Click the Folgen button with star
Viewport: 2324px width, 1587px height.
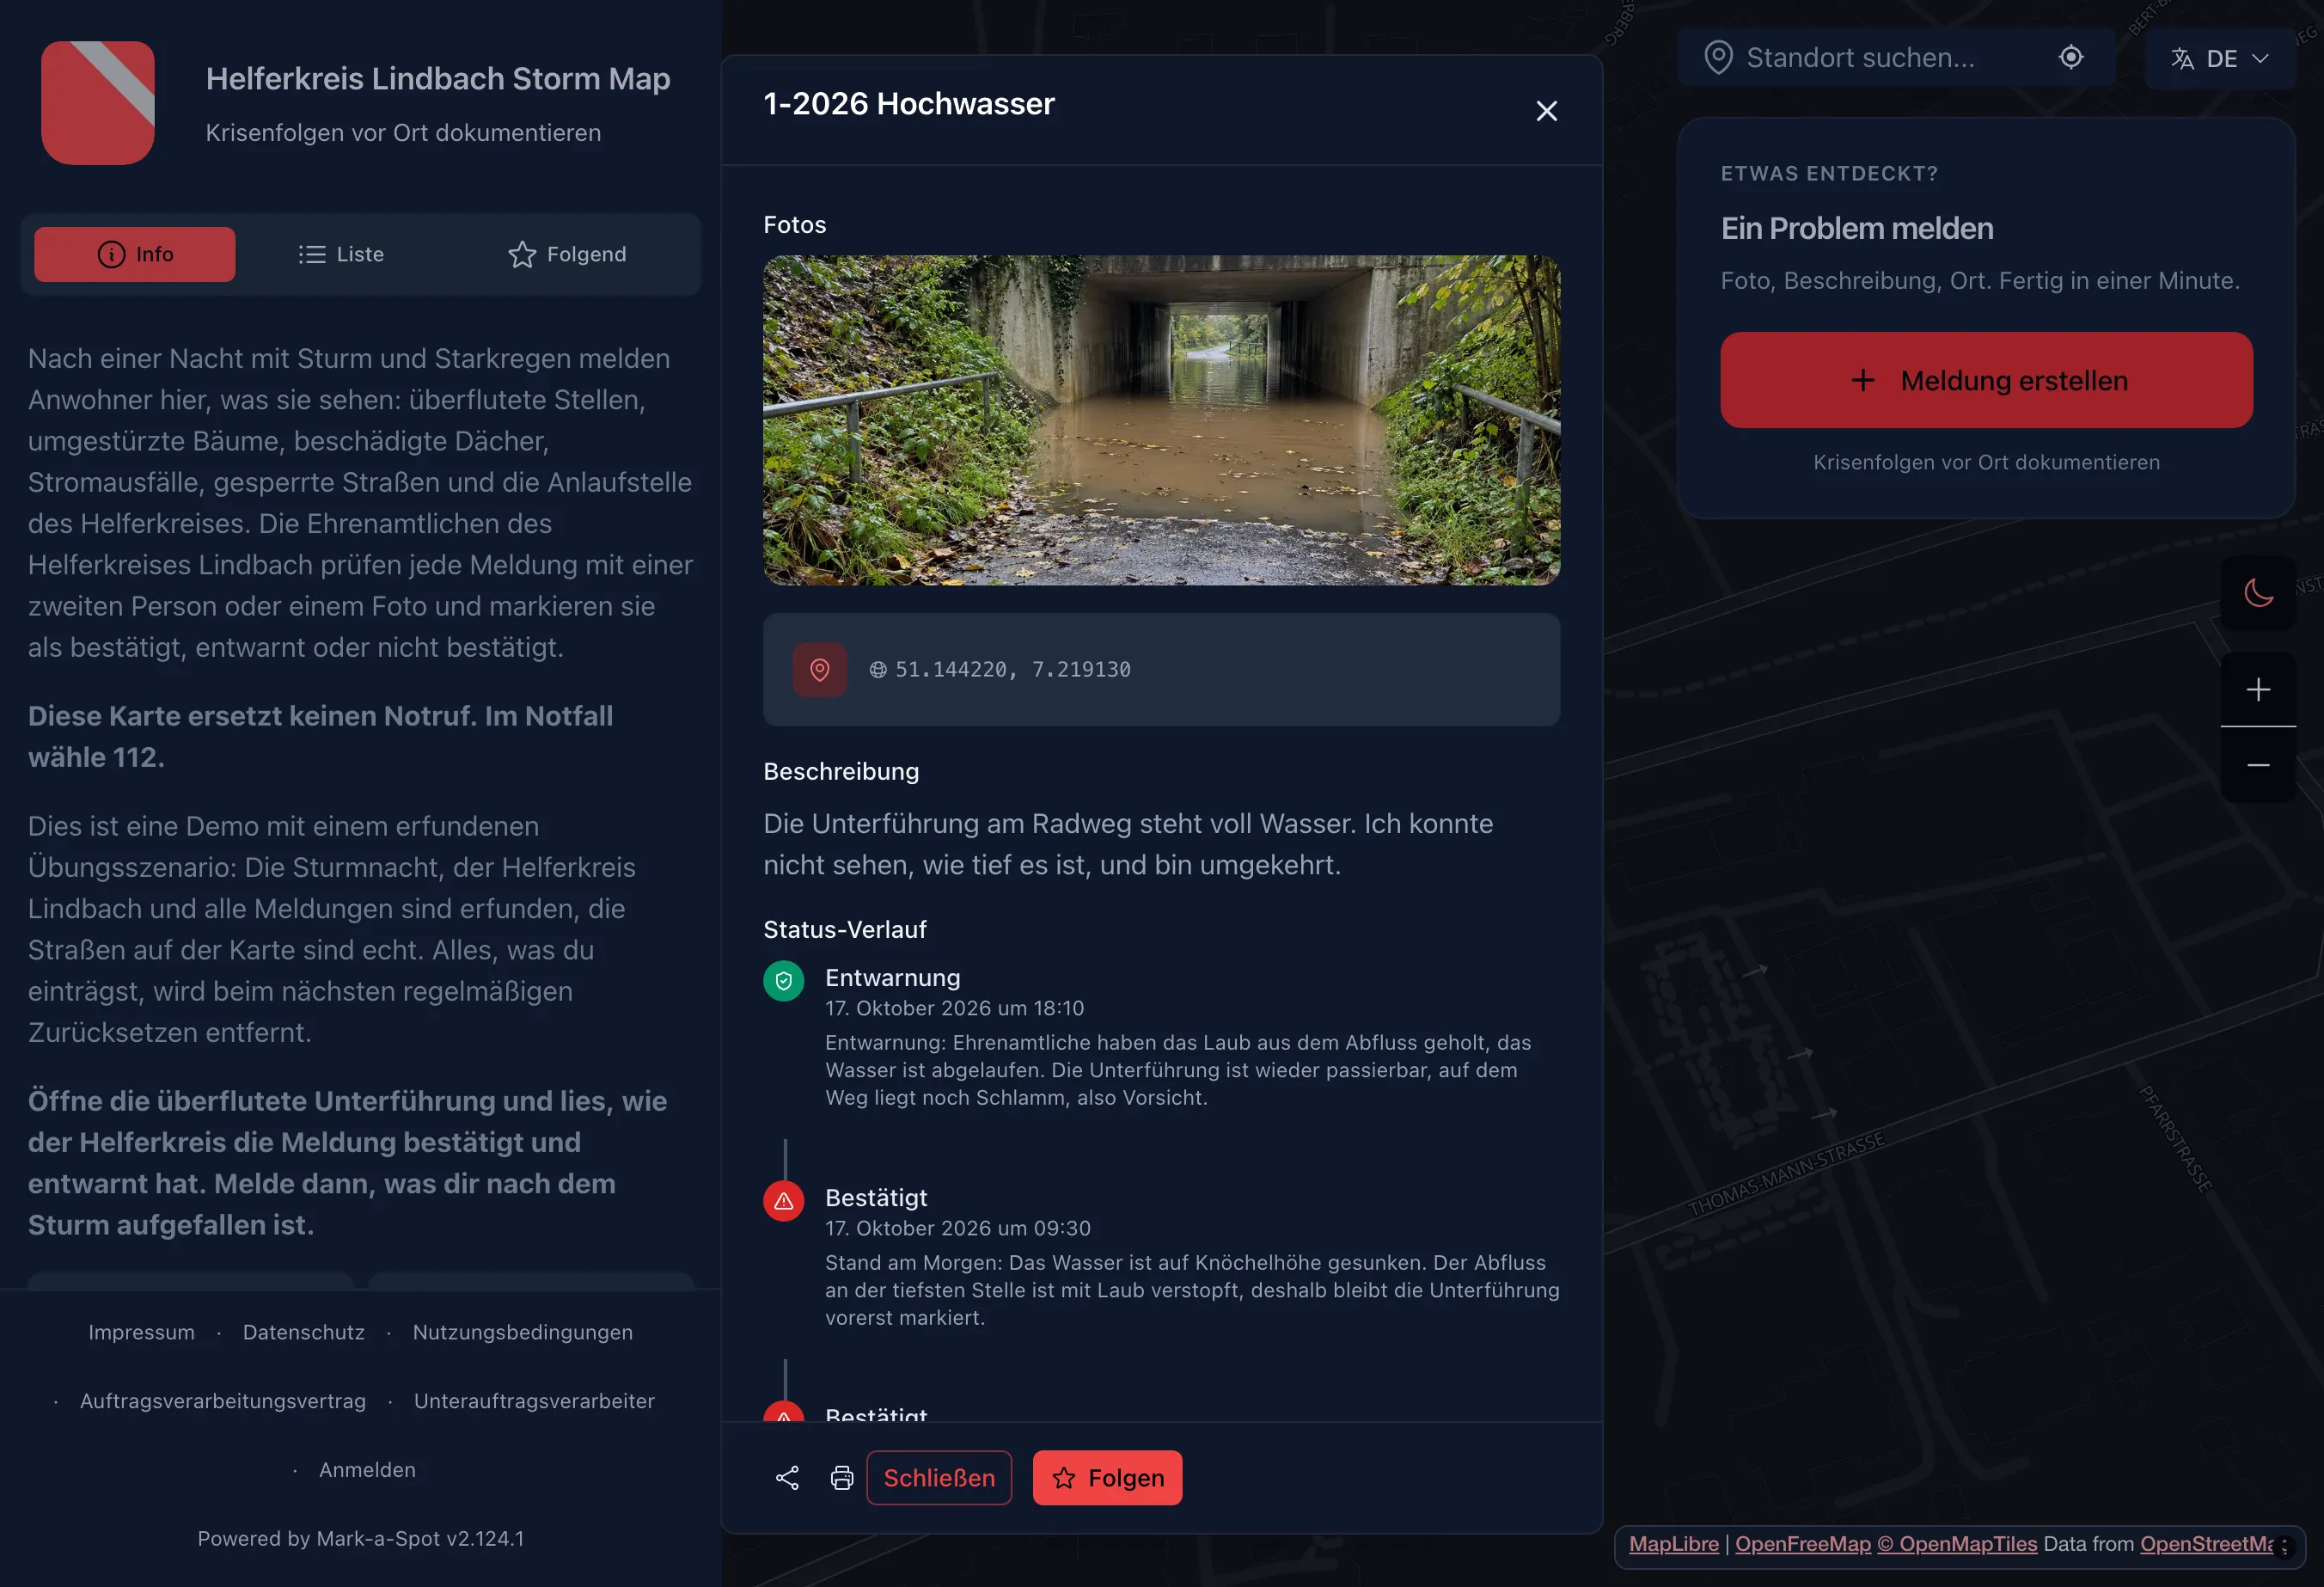(1107, 1478)
